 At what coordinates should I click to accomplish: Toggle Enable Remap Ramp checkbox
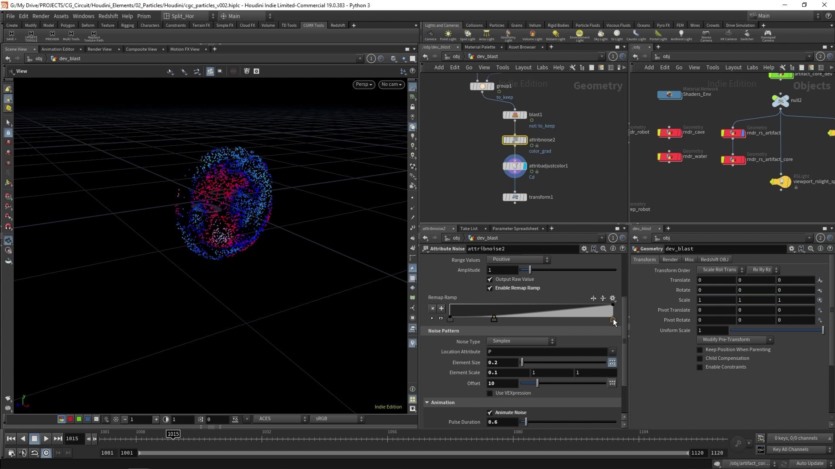[490, 288]
